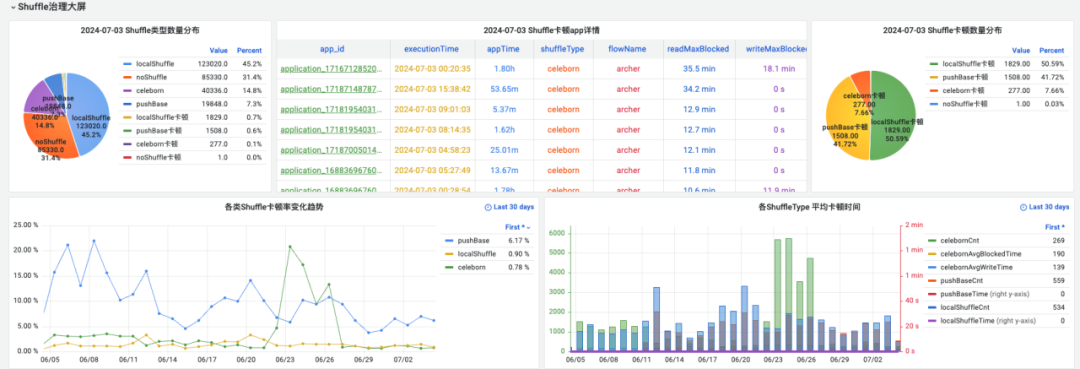The height and width of the screenshot is (369, 1080).
Task: Open the application link in the 05:27:49 row
Action: [x=331, y=170]
